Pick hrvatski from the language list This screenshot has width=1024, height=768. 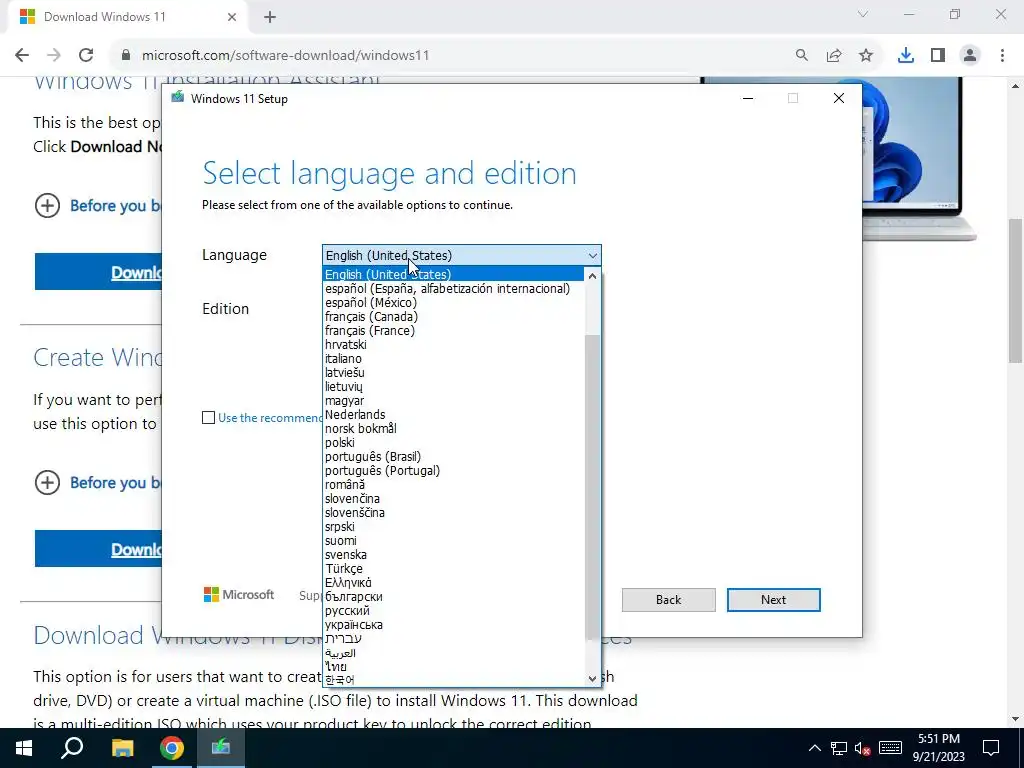pyautogui.click(x=453, y=344)
